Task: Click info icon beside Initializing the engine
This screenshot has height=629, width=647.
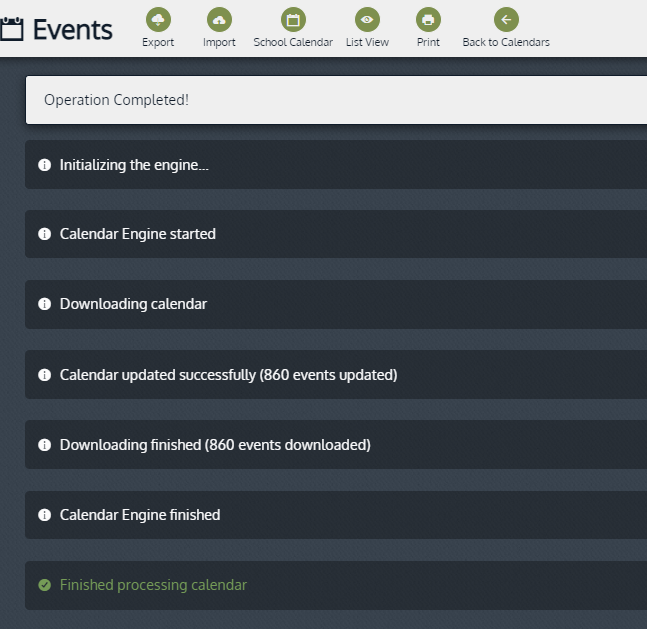Action: 45,165
